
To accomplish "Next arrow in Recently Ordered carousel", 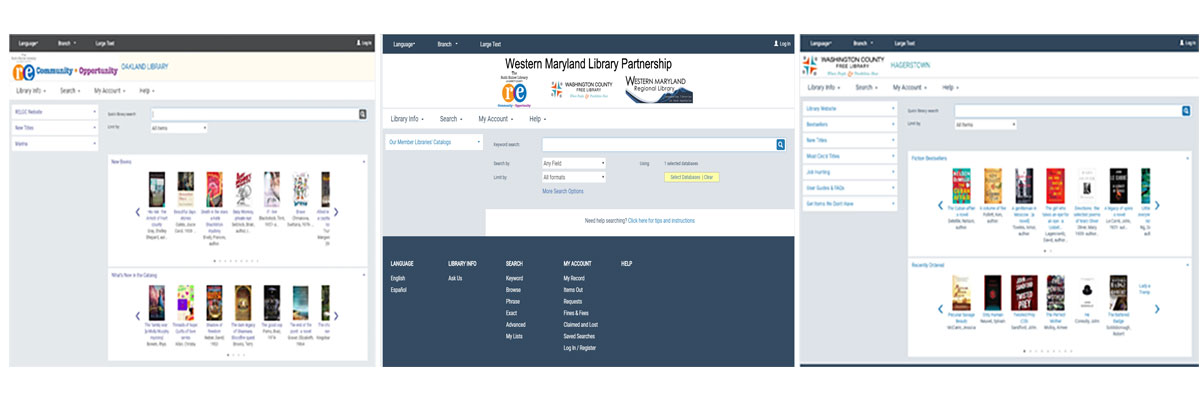I will [1158, 309].
